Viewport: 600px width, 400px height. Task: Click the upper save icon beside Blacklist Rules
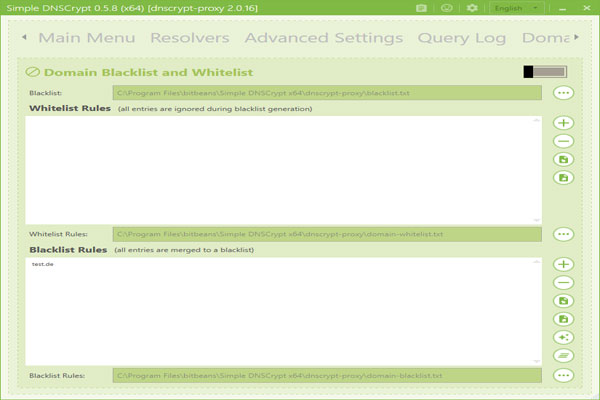click(x=563, y=301)
